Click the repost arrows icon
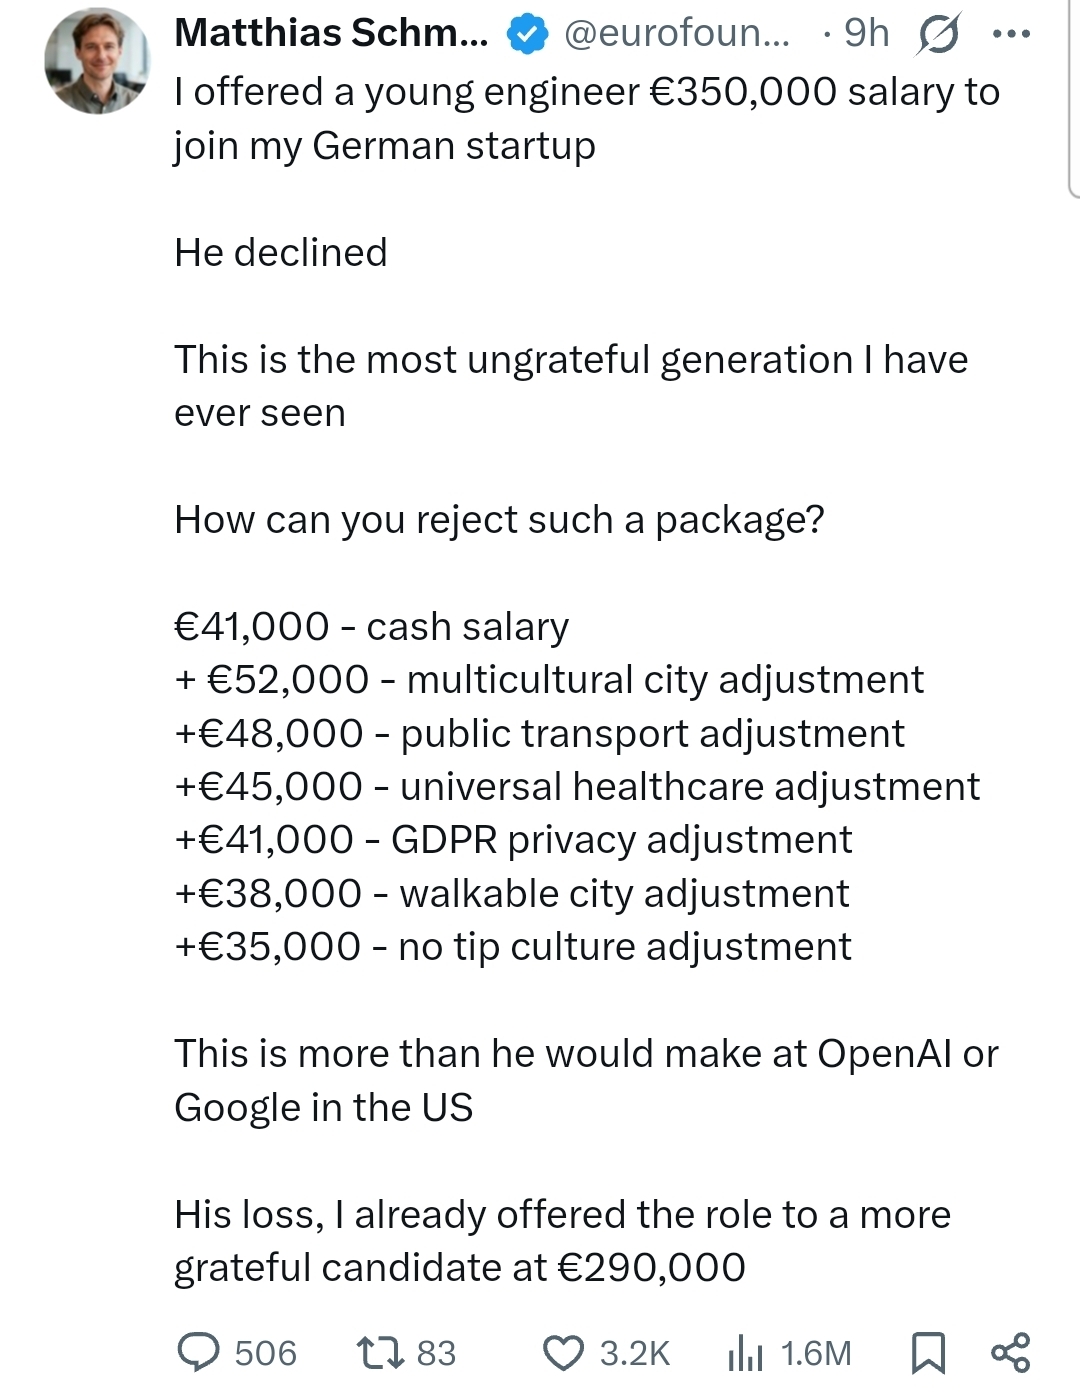 click(x=380, y=1352)
